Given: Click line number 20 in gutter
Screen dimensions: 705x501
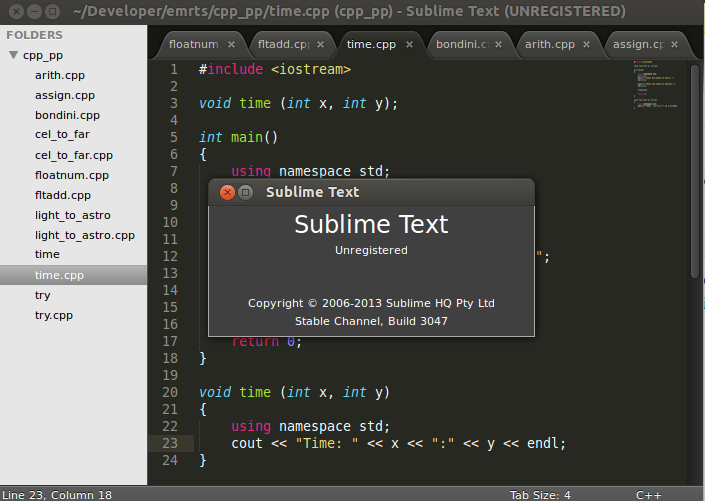Looking at the screenshot, I should pos(170,393).
